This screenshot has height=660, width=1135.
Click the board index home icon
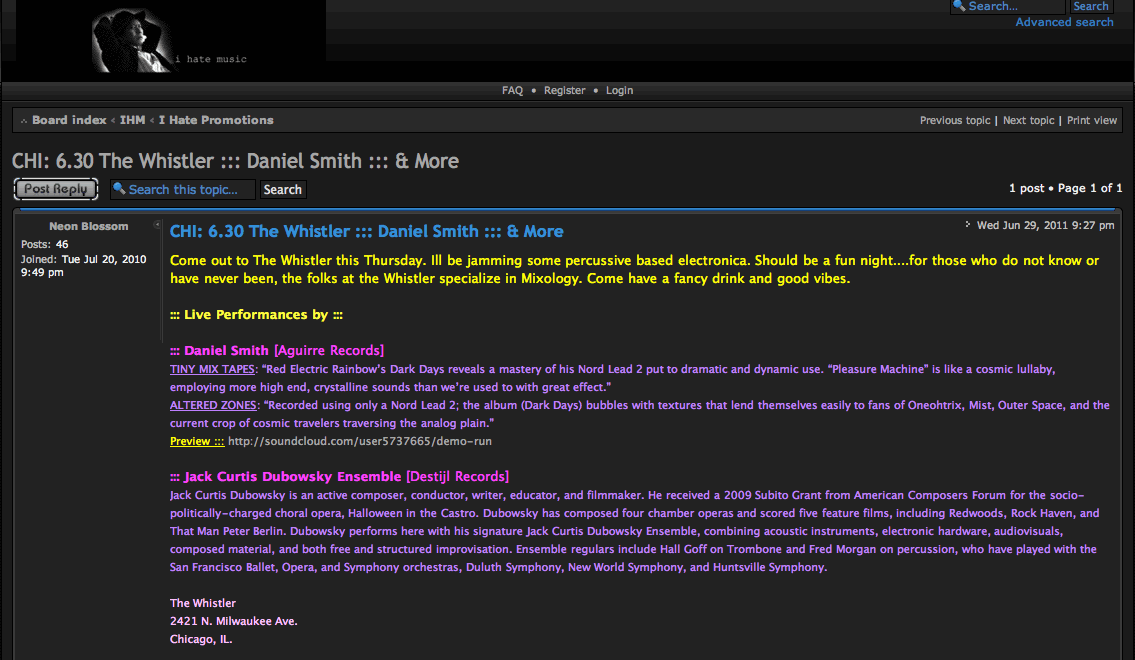(24, 121)
